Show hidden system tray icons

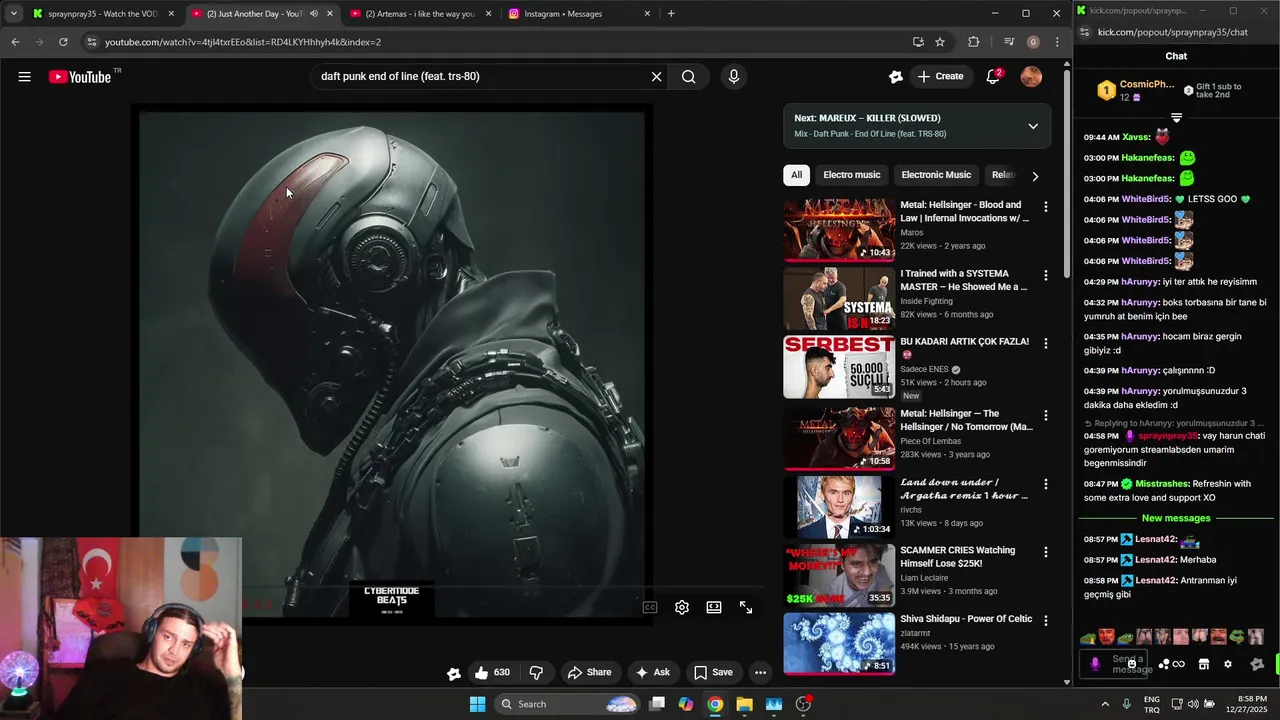[x=1105, y=704]
